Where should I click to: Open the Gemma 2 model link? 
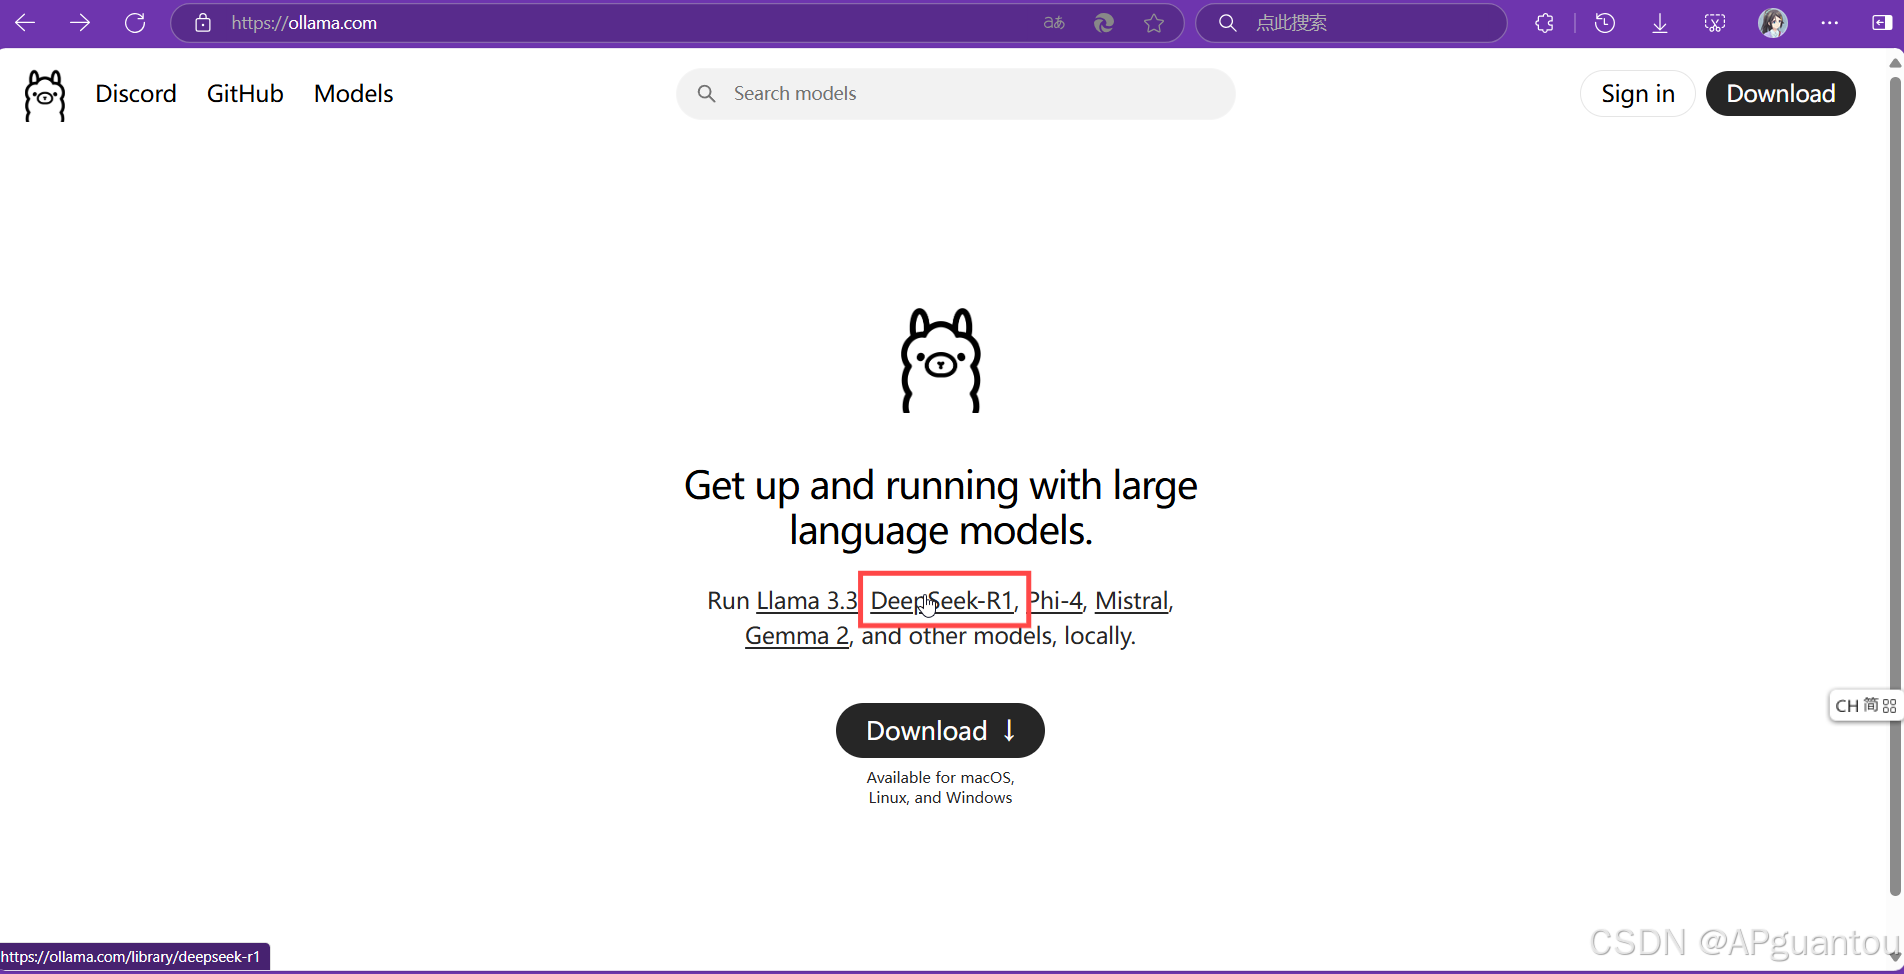(x=797, y=636)
